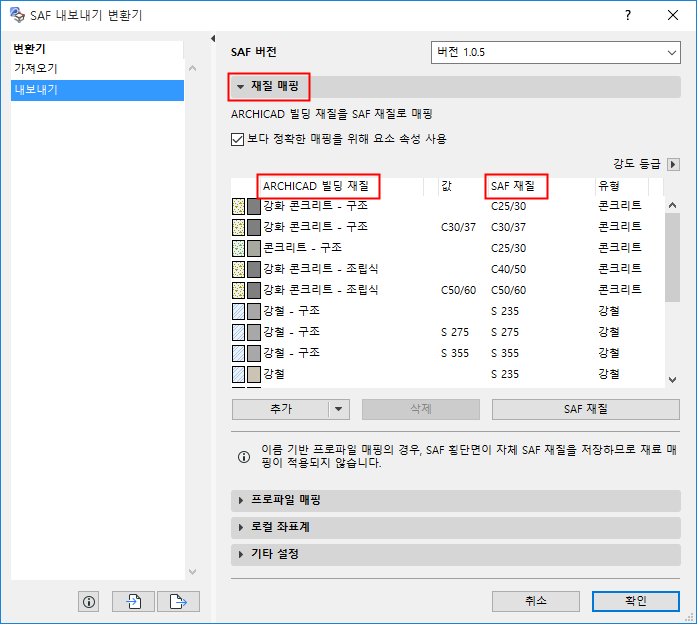
Task: Click hatch icon in 강화 콘크리트 - 구조 C30/37 row
Action: [239, 228]
